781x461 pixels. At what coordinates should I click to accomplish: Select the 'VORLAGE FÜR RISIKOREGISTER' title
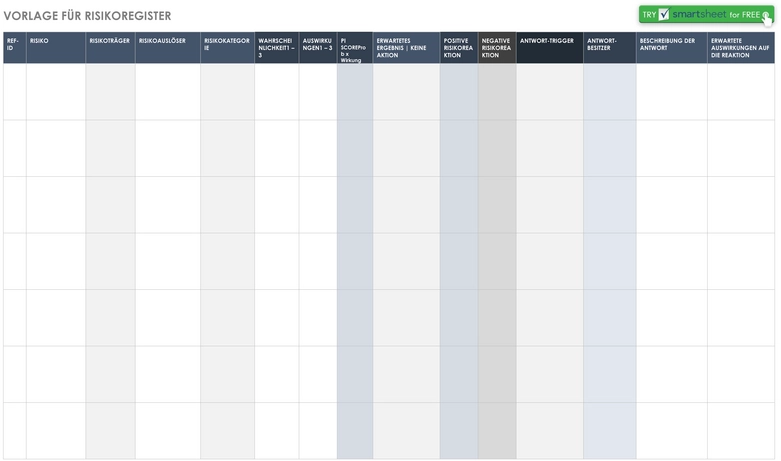tap(87, 16)
